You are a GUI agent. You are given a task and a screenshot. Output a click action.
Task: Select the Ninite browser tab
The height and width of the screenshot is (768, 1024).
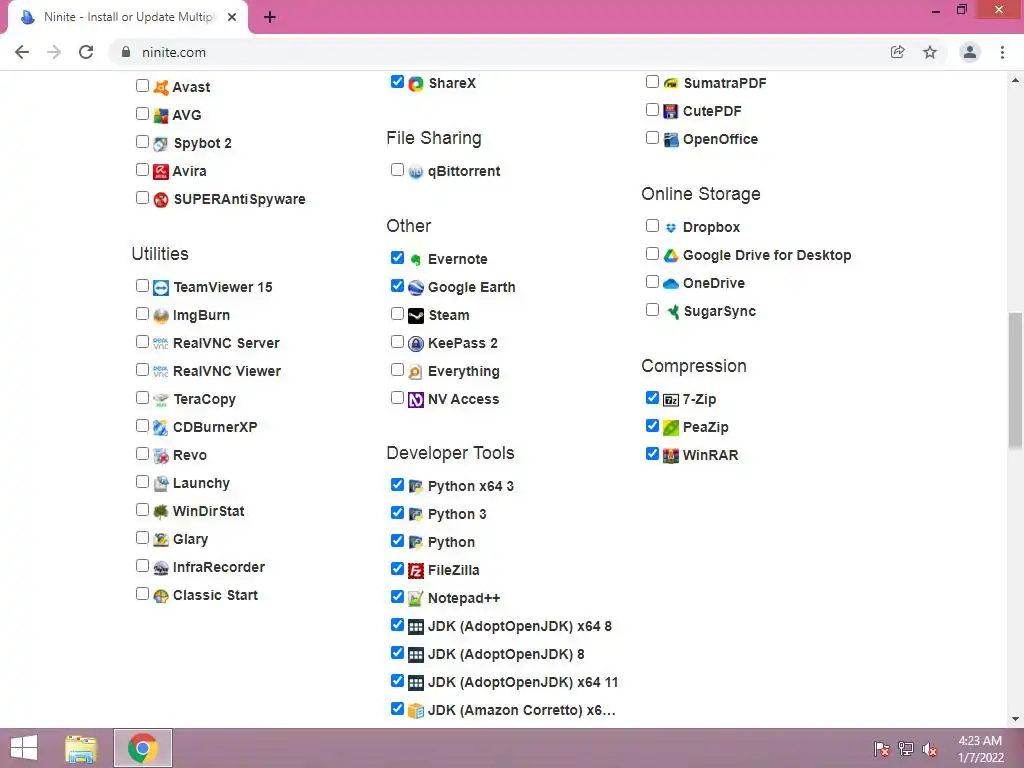point(128,17)
